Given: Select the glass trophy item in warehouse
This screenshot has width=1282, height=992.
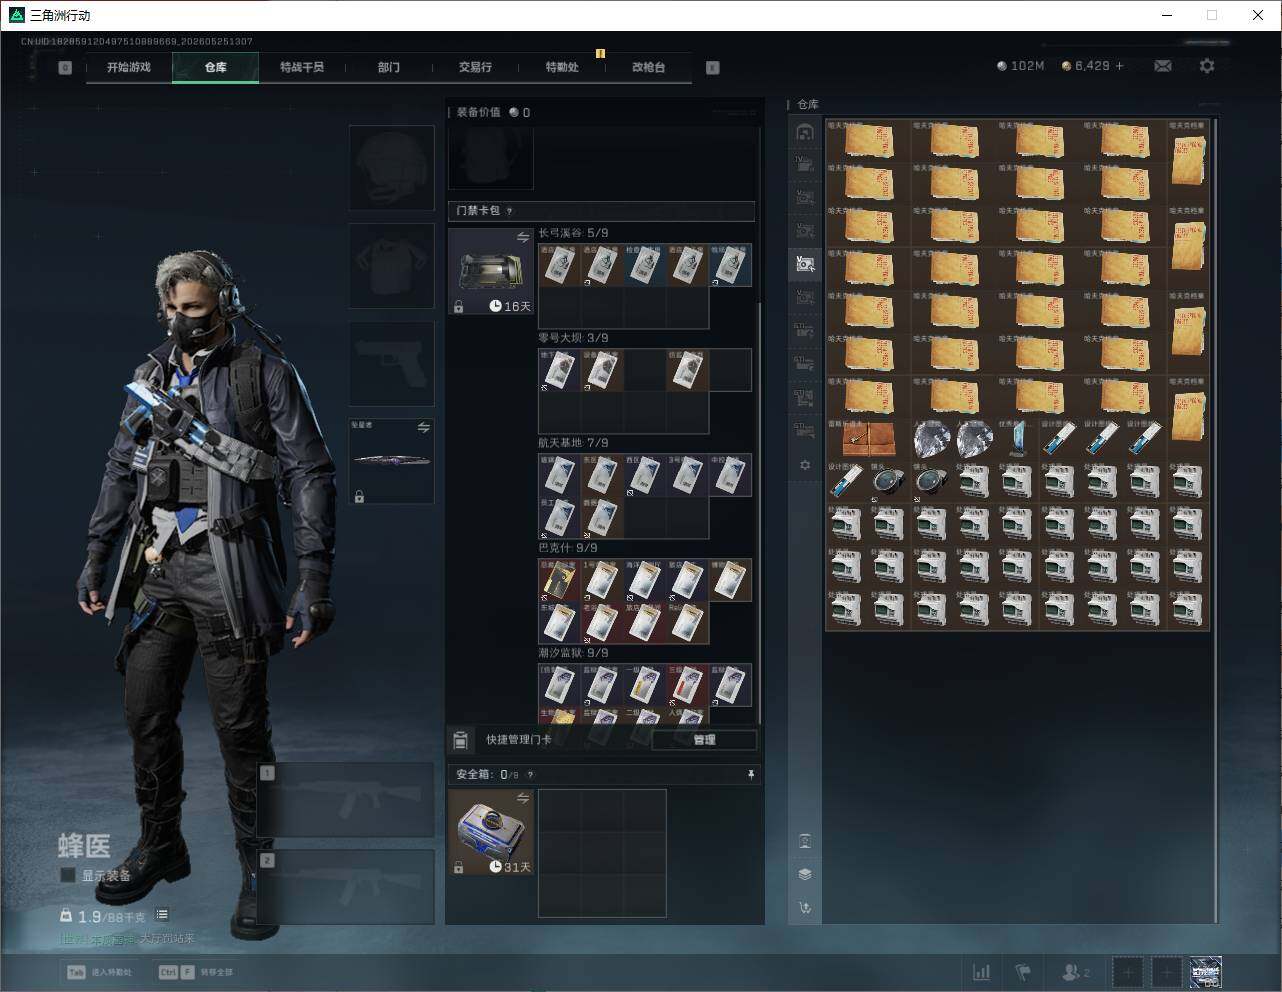Looking at the screenshot, I should [x=1017, y=440].
